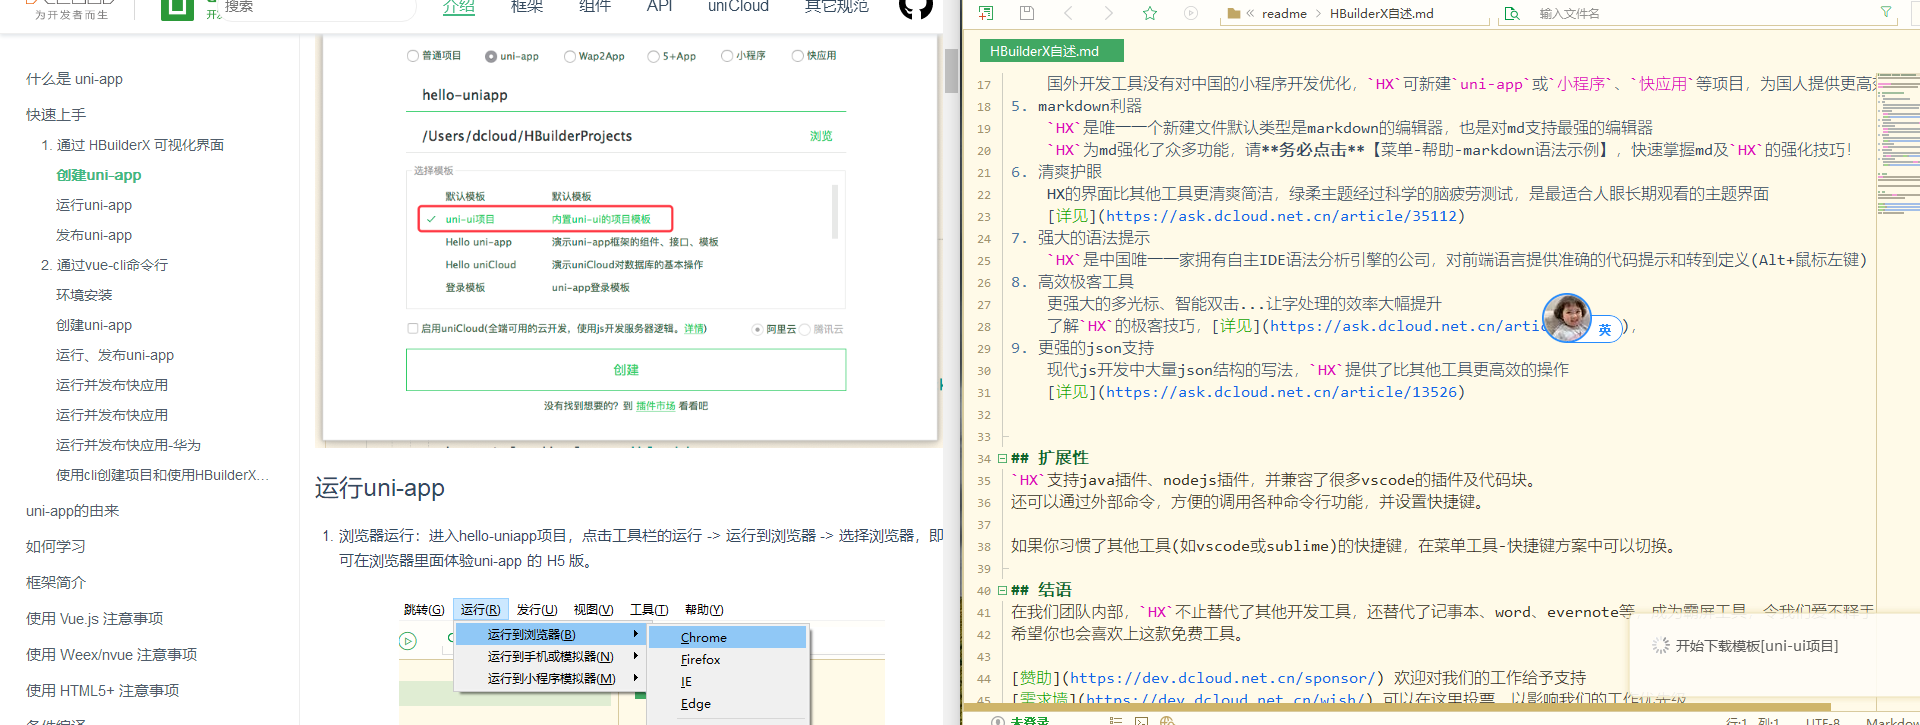Open the 介绍 tab in the site navigation
Image resolution: width=1920 pixels, height=725 pixels.
[x=459, y=7]
